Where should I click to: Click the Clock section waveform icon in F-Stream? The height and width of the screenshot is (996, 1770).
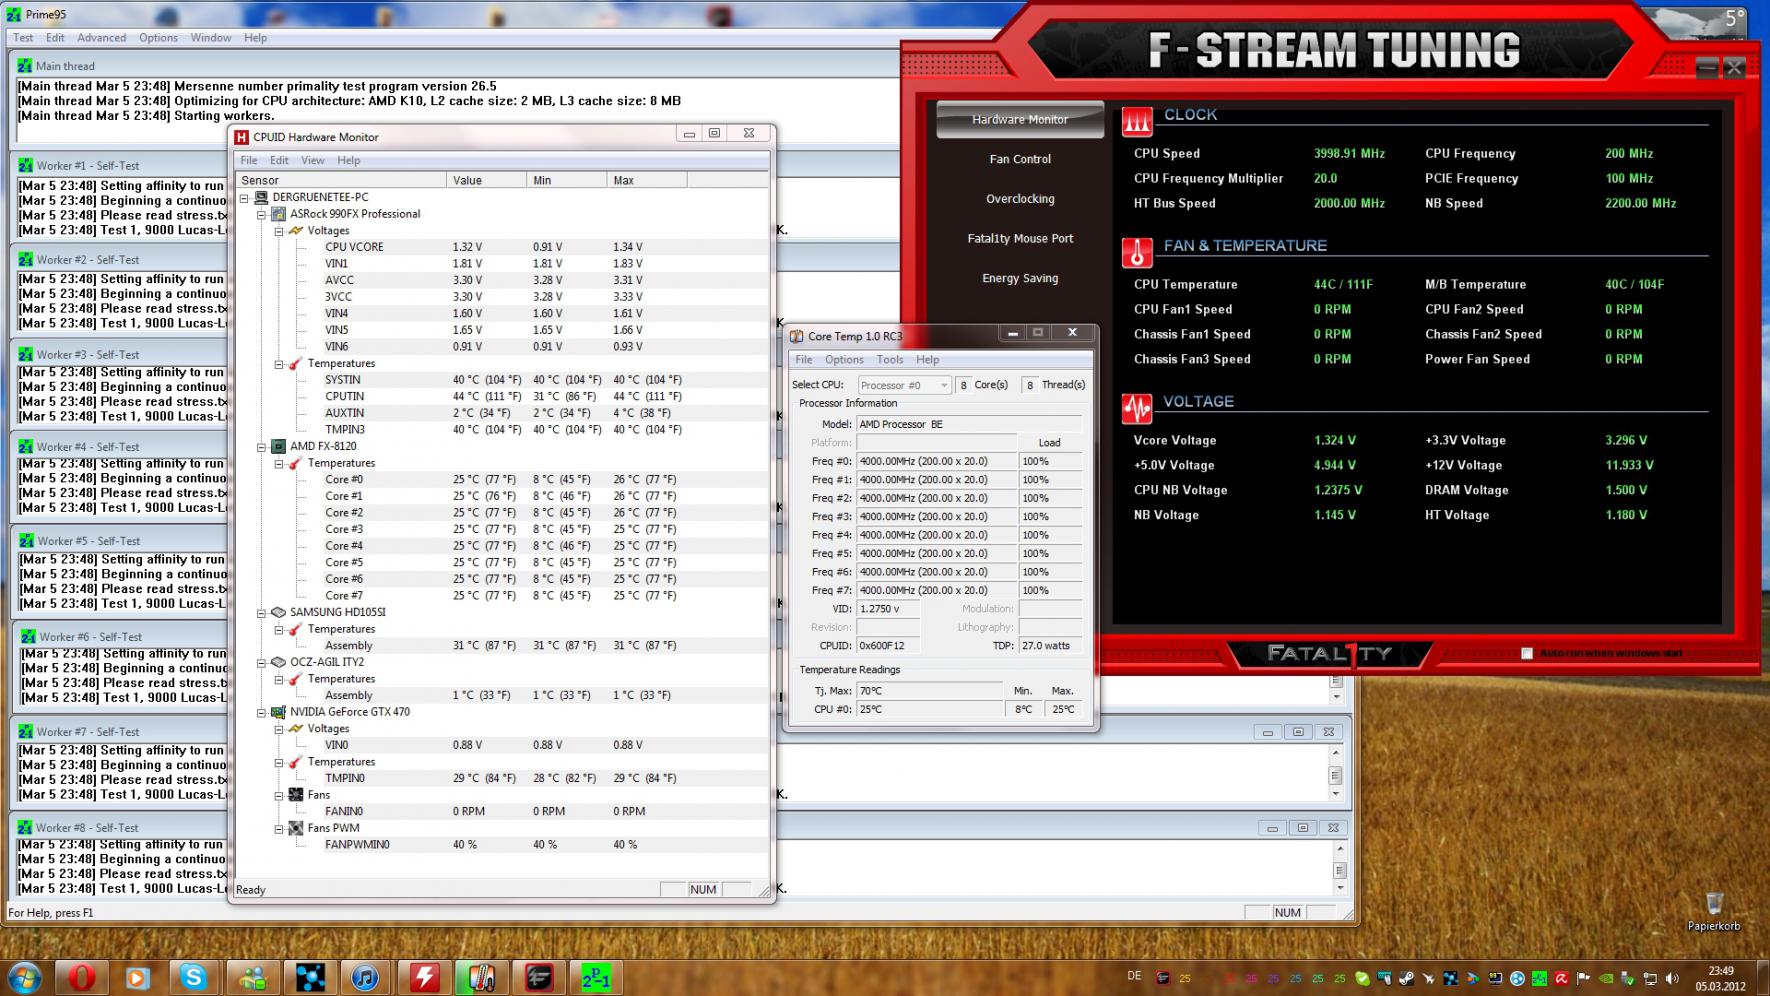pos(1137,120)
